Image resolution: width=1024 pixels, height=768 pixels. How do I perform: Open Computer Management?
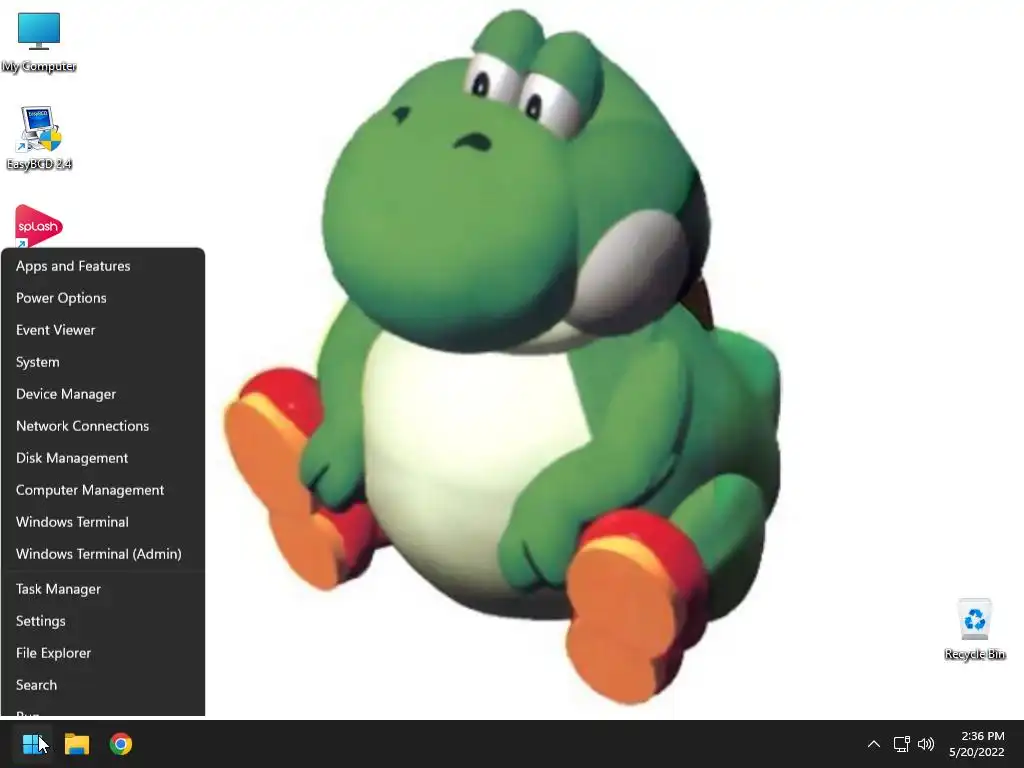click(x=103, y=490)
